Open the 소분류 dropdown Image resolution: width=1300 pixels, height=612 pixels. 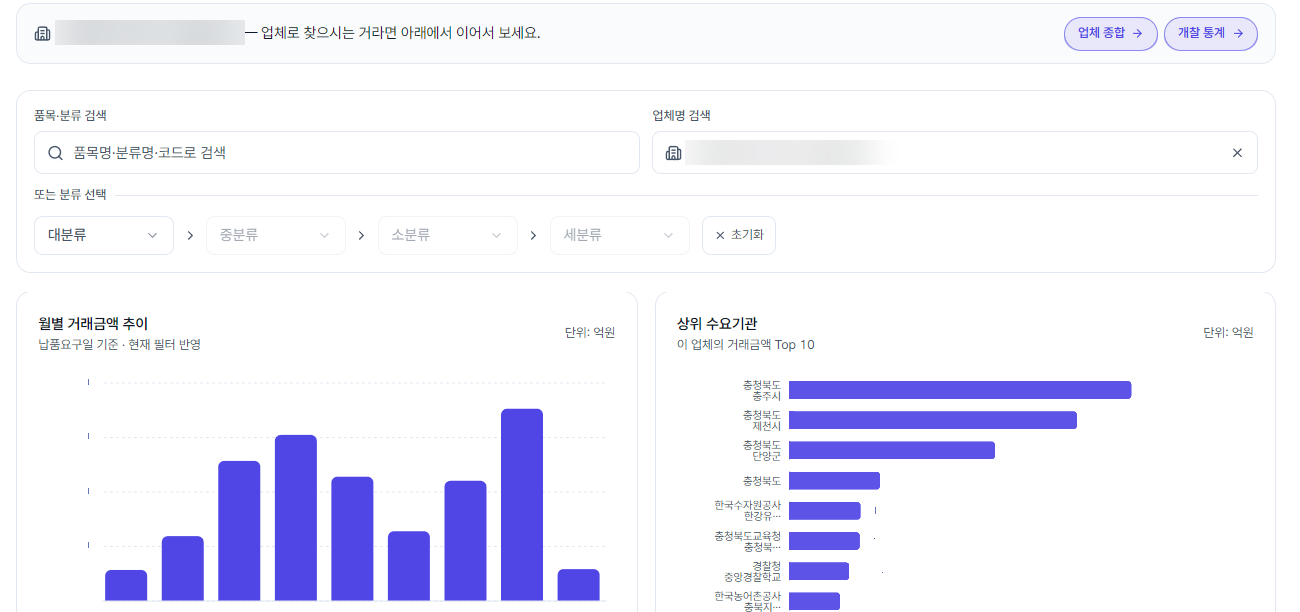click(448, 236)
